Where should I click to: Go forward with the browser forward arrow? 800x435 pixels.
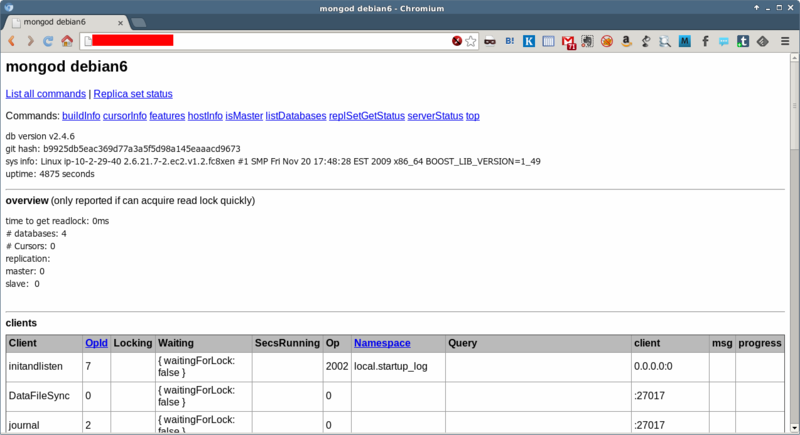pos(30,41)
